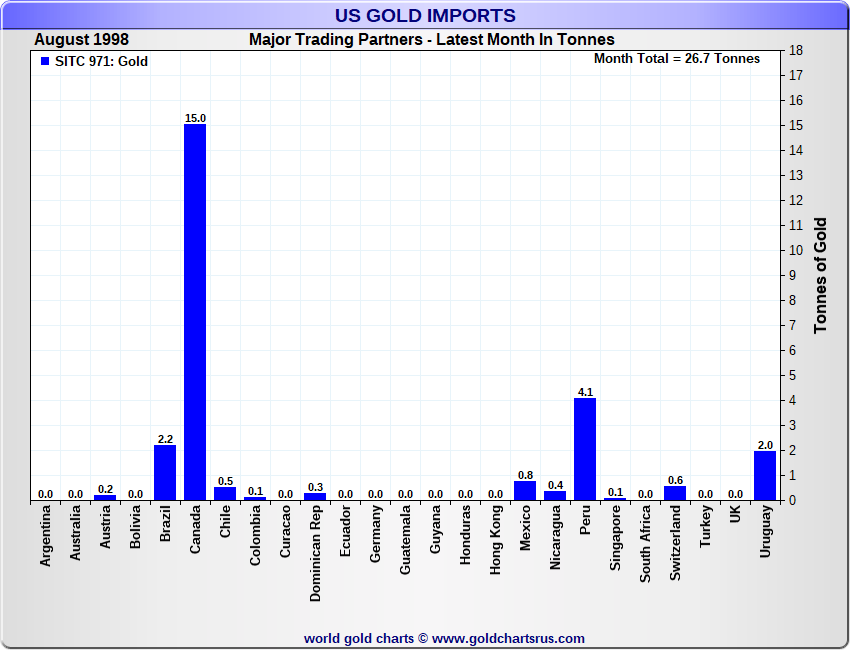Viewport: 850px width, 650px height.
Task: Click the Canada bar in the chart
Action: click(x=195, y=312)
